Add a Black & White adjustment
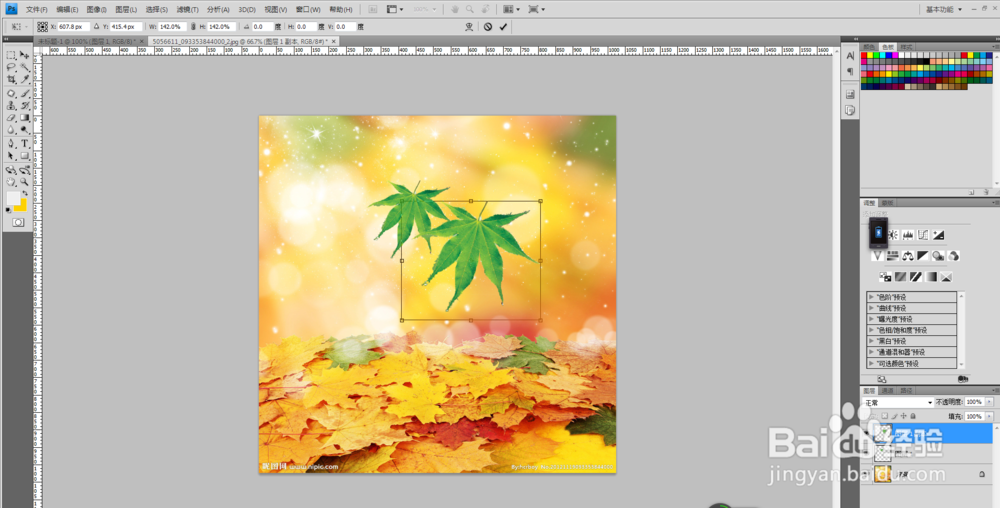This screenshot has height=508, width=1000. click(923, 256)
